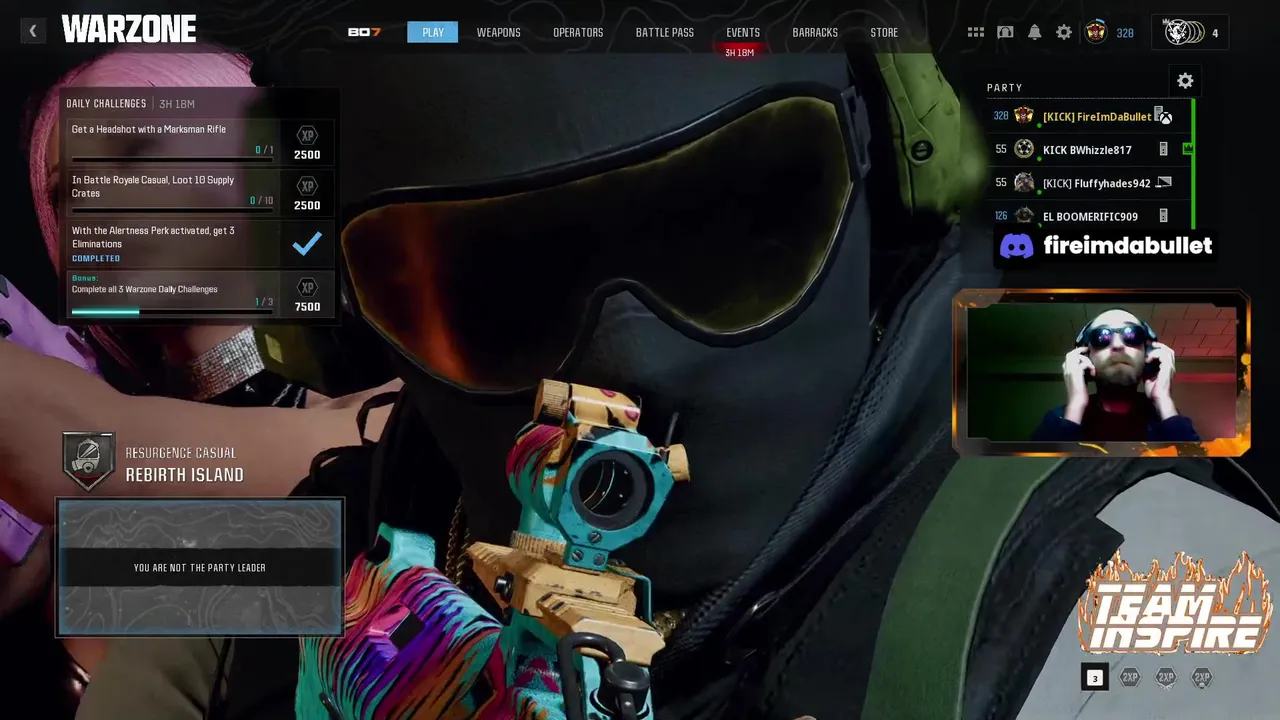Activate the plain 2XP rank token
Screen dimensions: 1280x720
(x=1130, y=677)
